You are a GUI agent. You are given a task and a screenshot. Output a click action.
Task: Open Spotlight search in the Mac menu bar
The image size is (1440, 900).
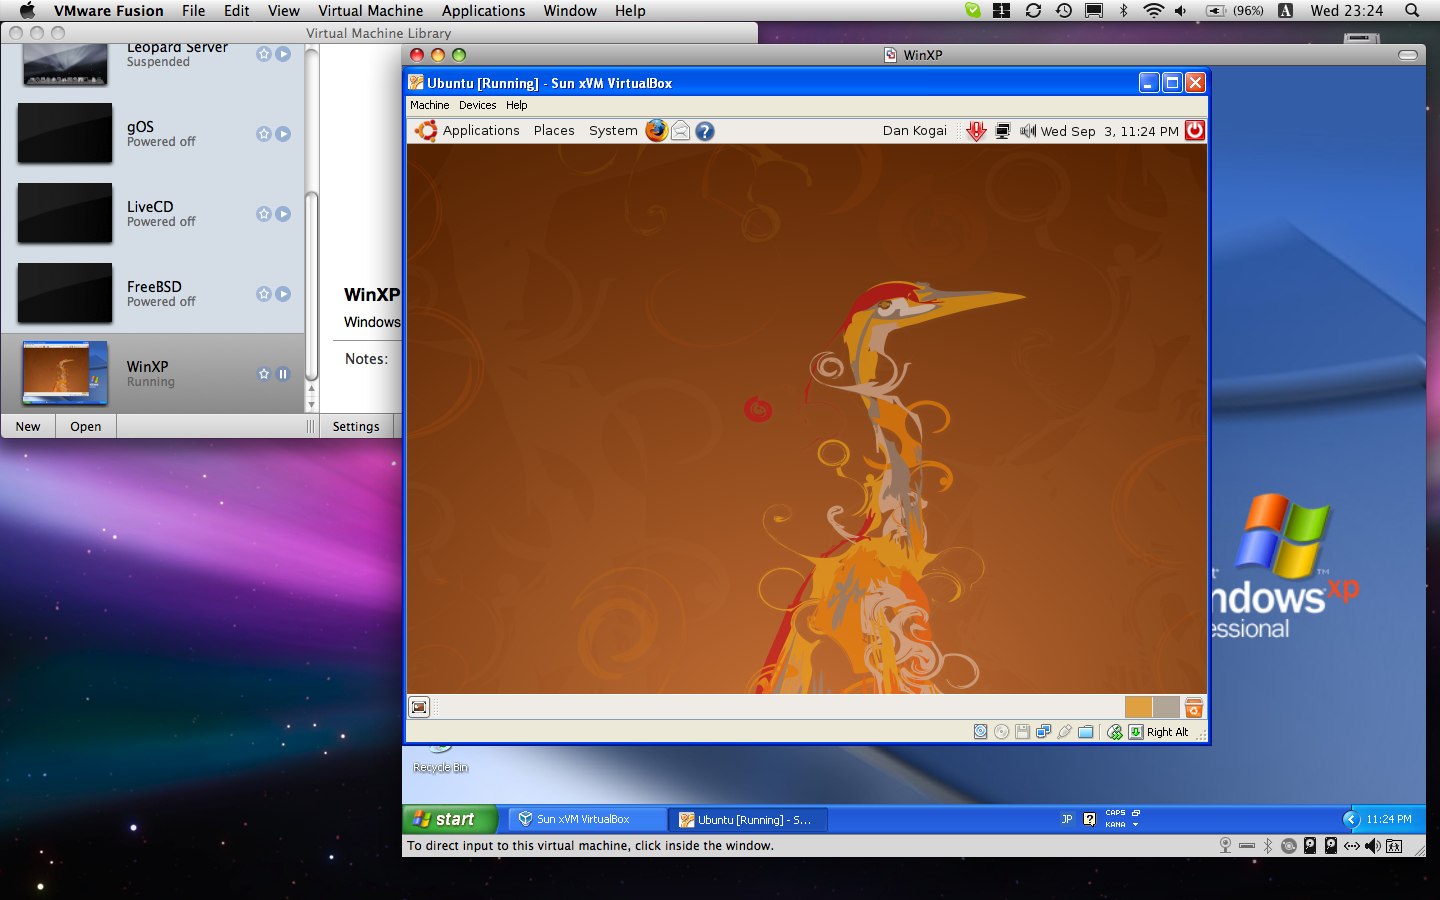click(x=1412, y=10)
